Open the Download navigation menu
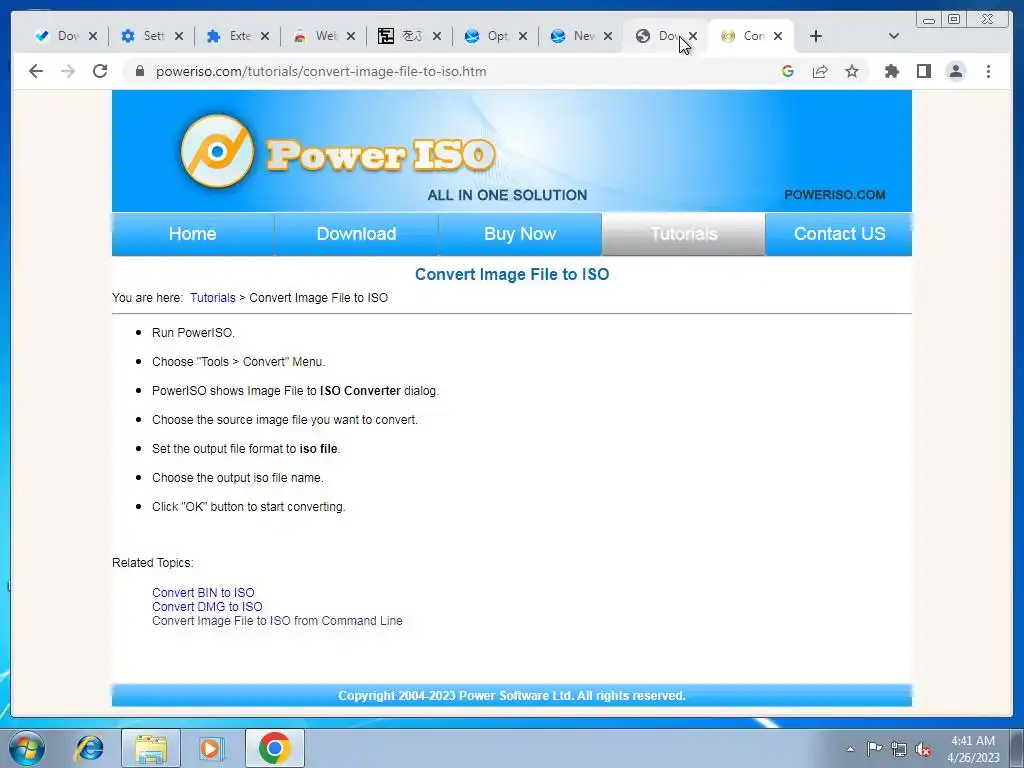Screen dimensions: 1024x768 click(x=357, y=234)
